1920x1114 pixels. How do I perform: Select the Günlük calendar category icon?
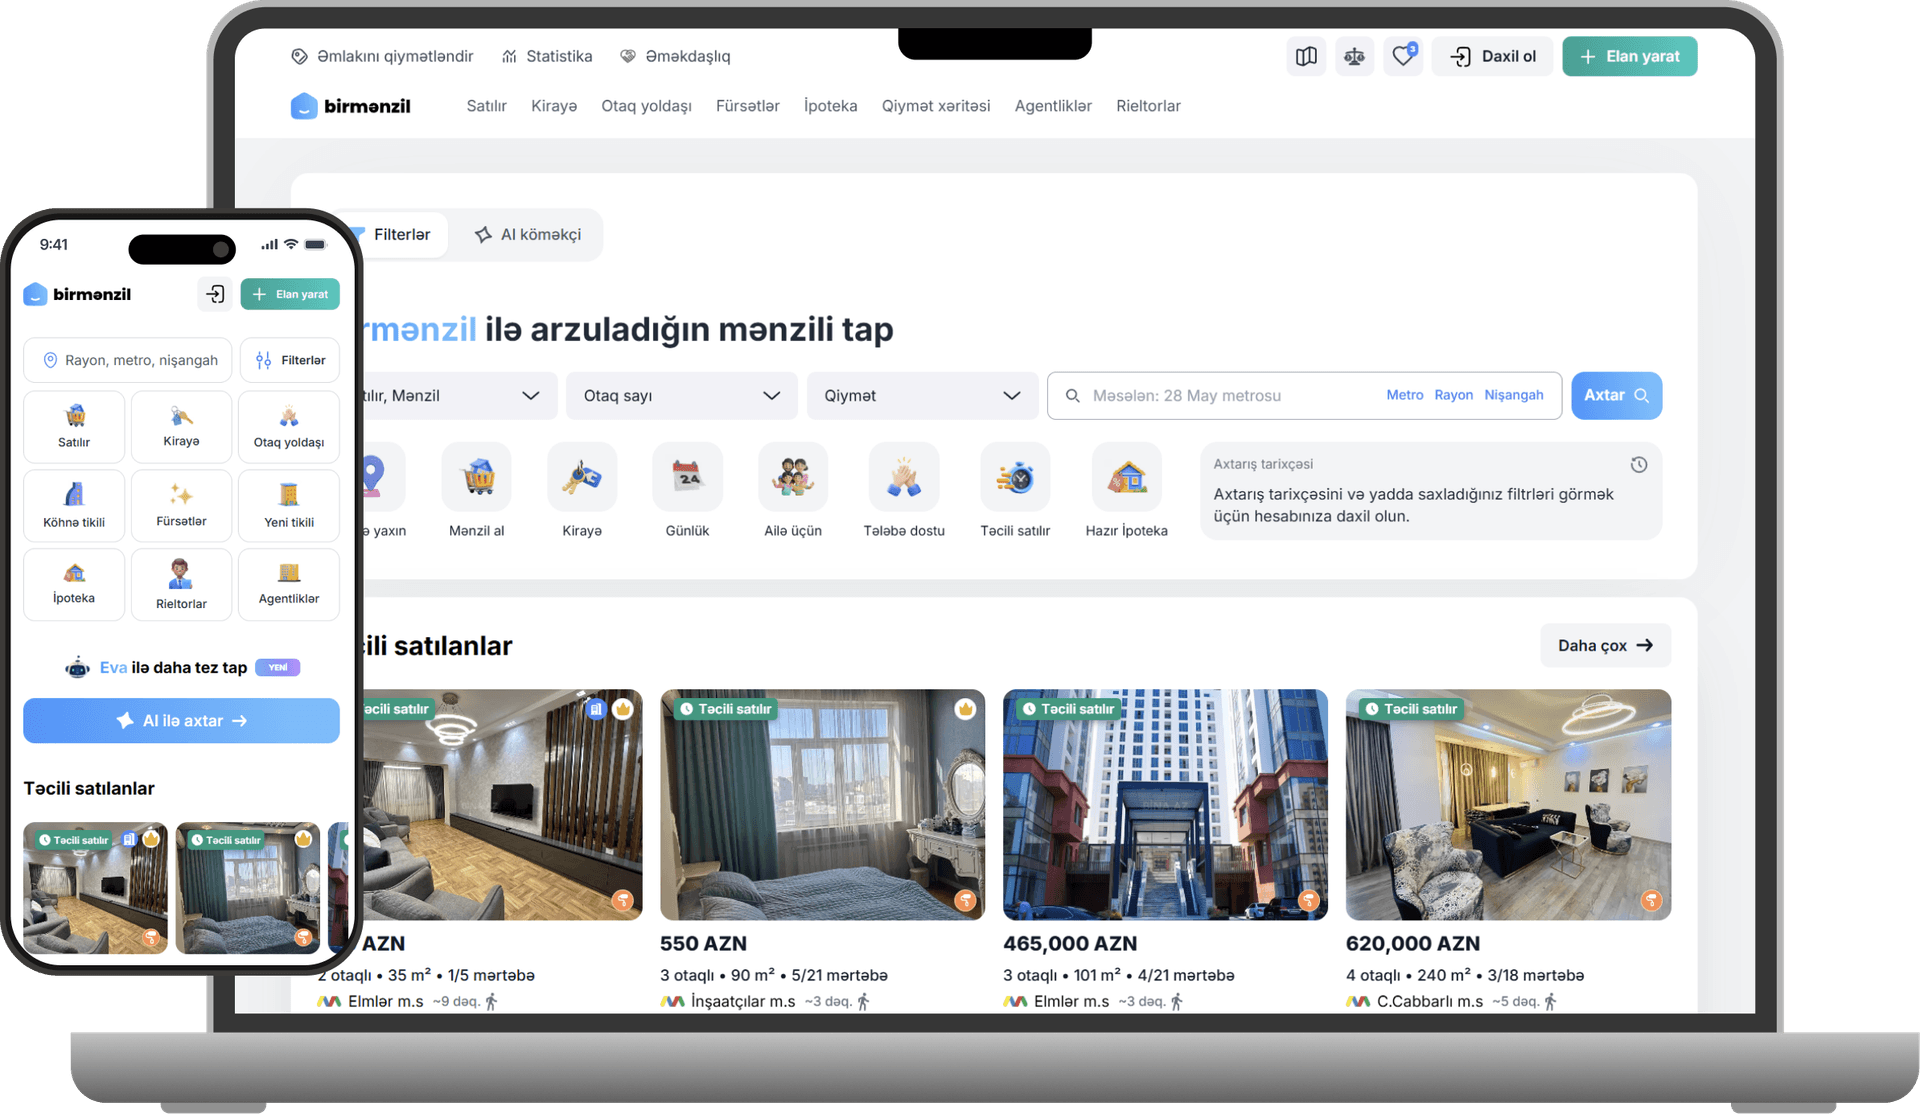click(687, 476)
